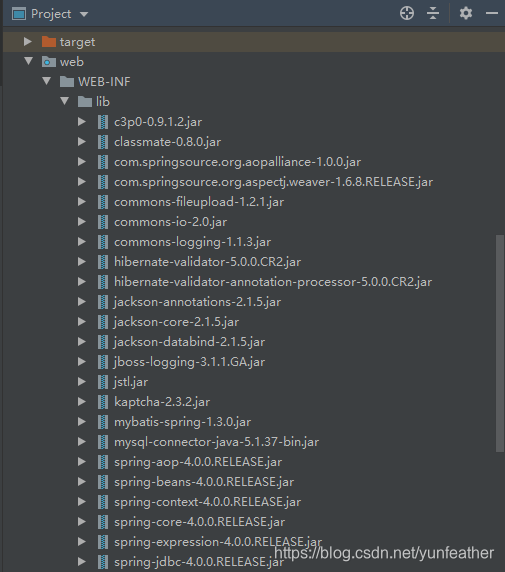Image resolution: width=505 pixels, height=572 pixels.
Task: Click mysql-connector jar archive icon
Action: (x=103, y=442)
